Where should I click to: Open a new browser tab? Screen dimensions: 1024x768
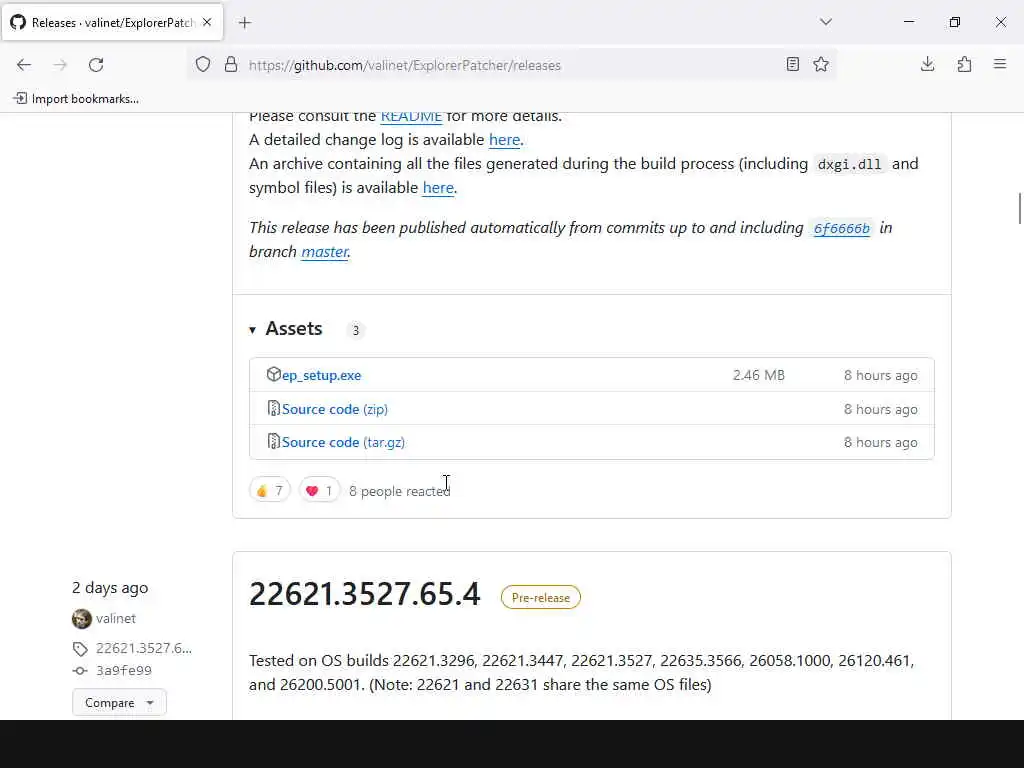pyautogui.click(x=245, y=23)
